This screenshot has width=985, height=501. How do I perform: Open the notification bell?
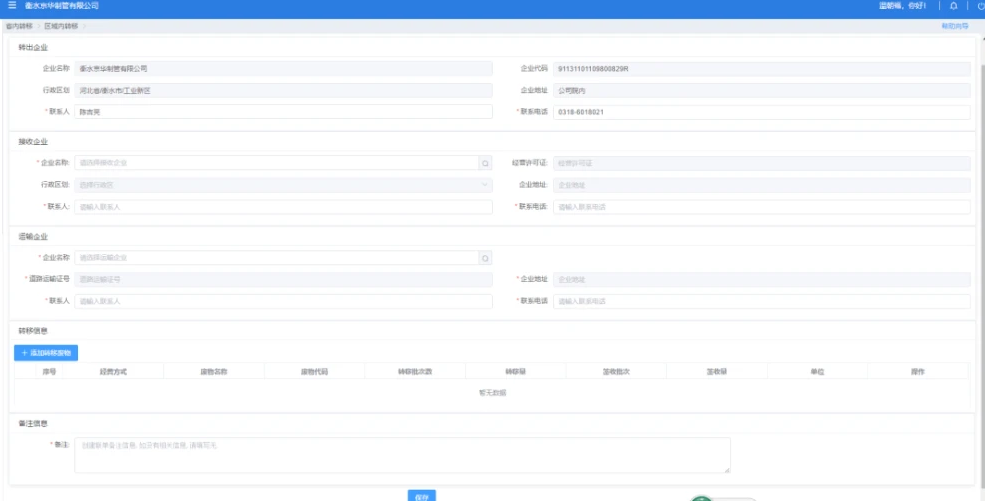tap(953, 6)
